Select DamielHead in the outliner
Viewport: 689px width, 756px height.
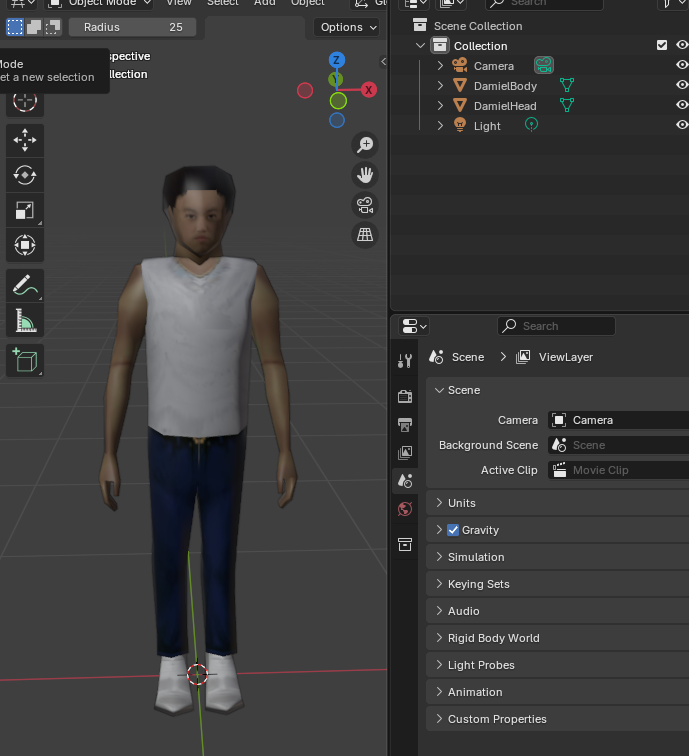click(505, 106)
